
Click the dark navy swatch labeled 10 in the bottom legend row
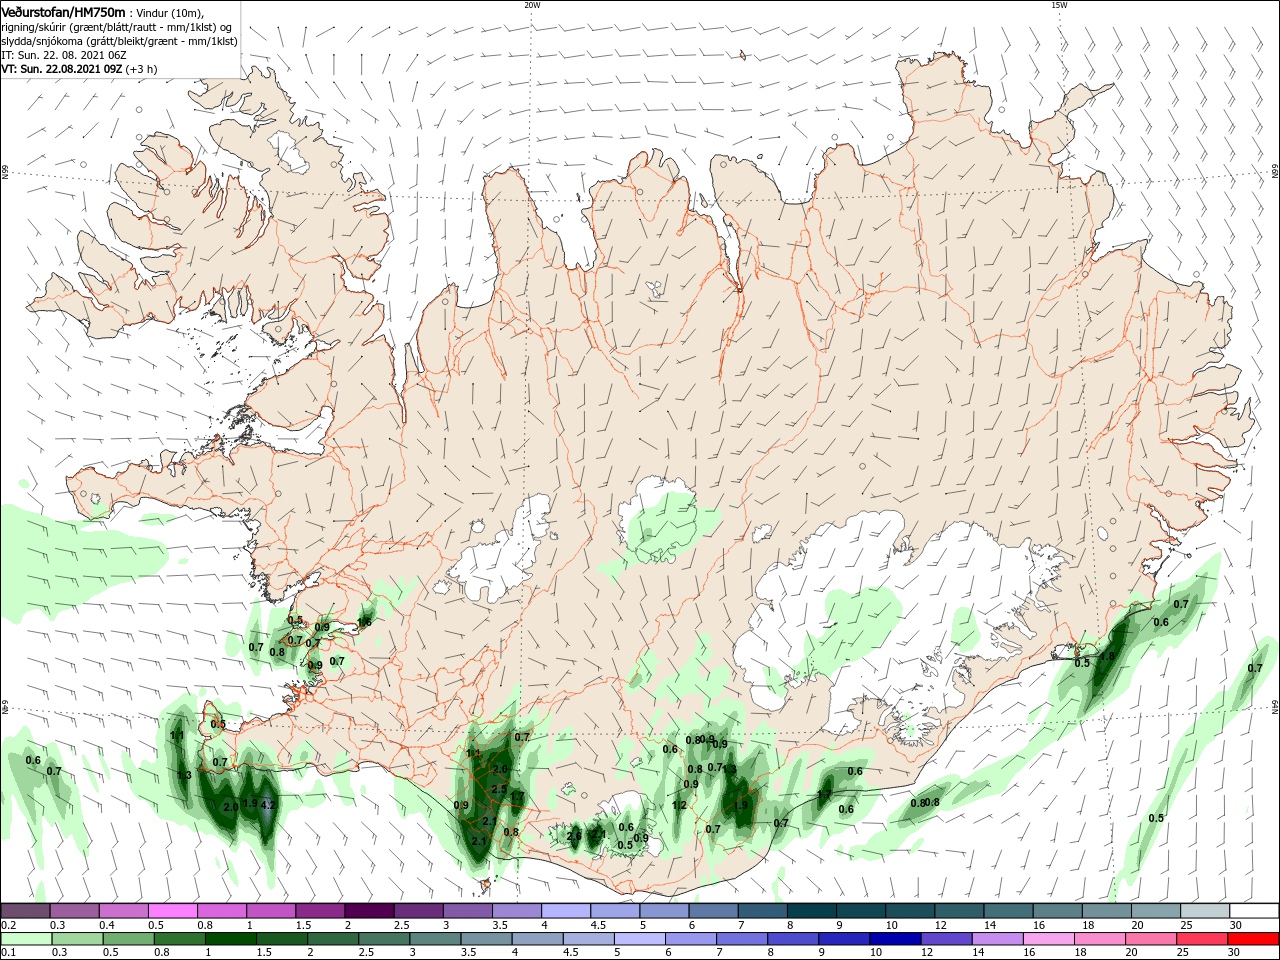click(x=895, y=939)
